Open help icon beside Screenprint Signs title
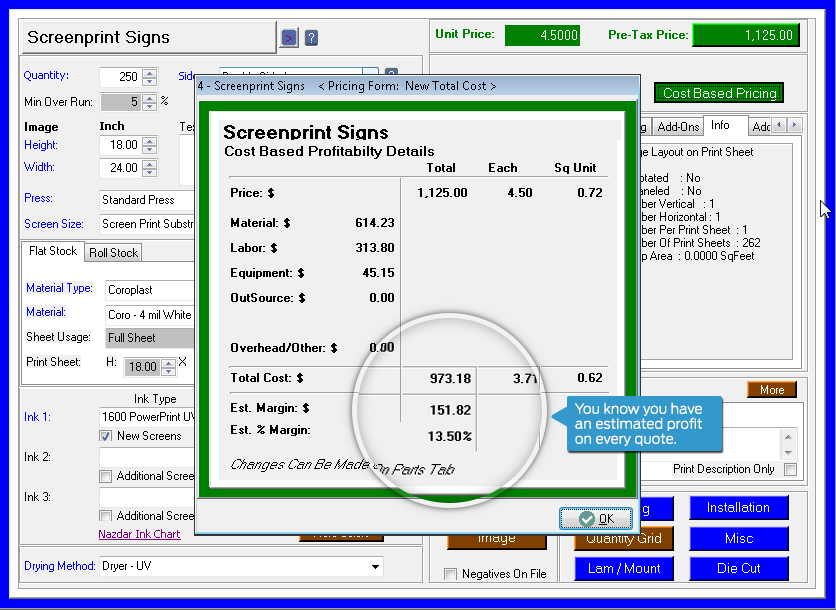Image resolution: width=836 pixels, height=610 pixels. pos(312,38)
